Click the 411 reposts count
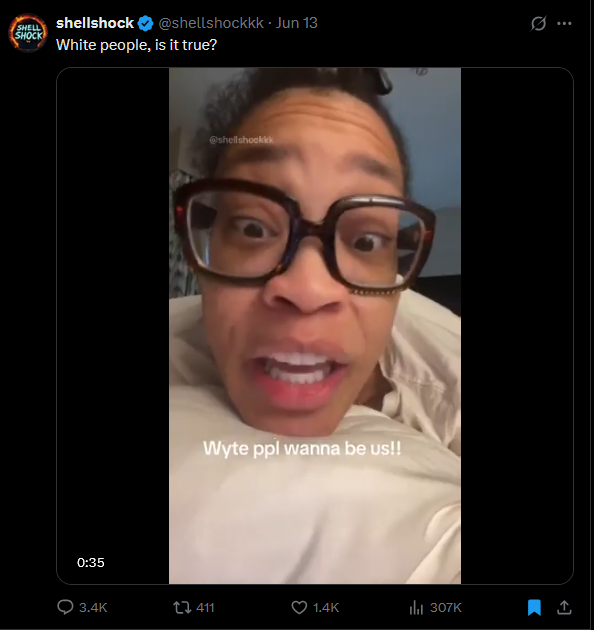This screenshot has width=594, height=630. point(205,607)
